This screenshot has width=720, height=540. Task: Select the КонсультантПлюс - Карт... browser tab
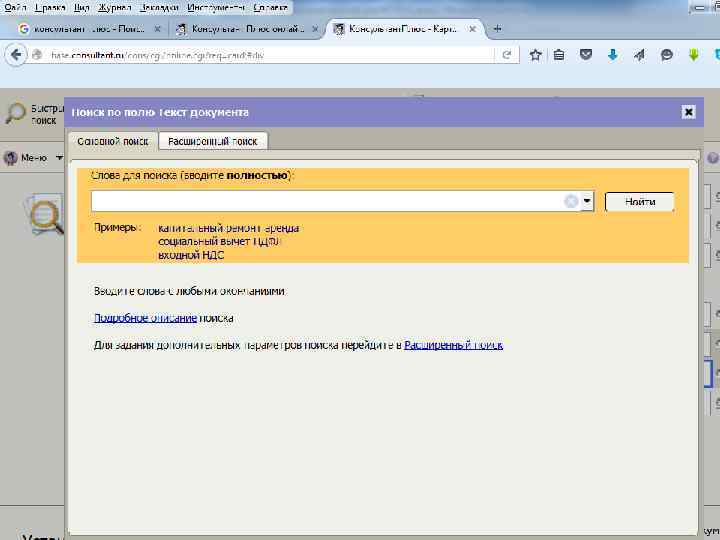coord(402,29)
